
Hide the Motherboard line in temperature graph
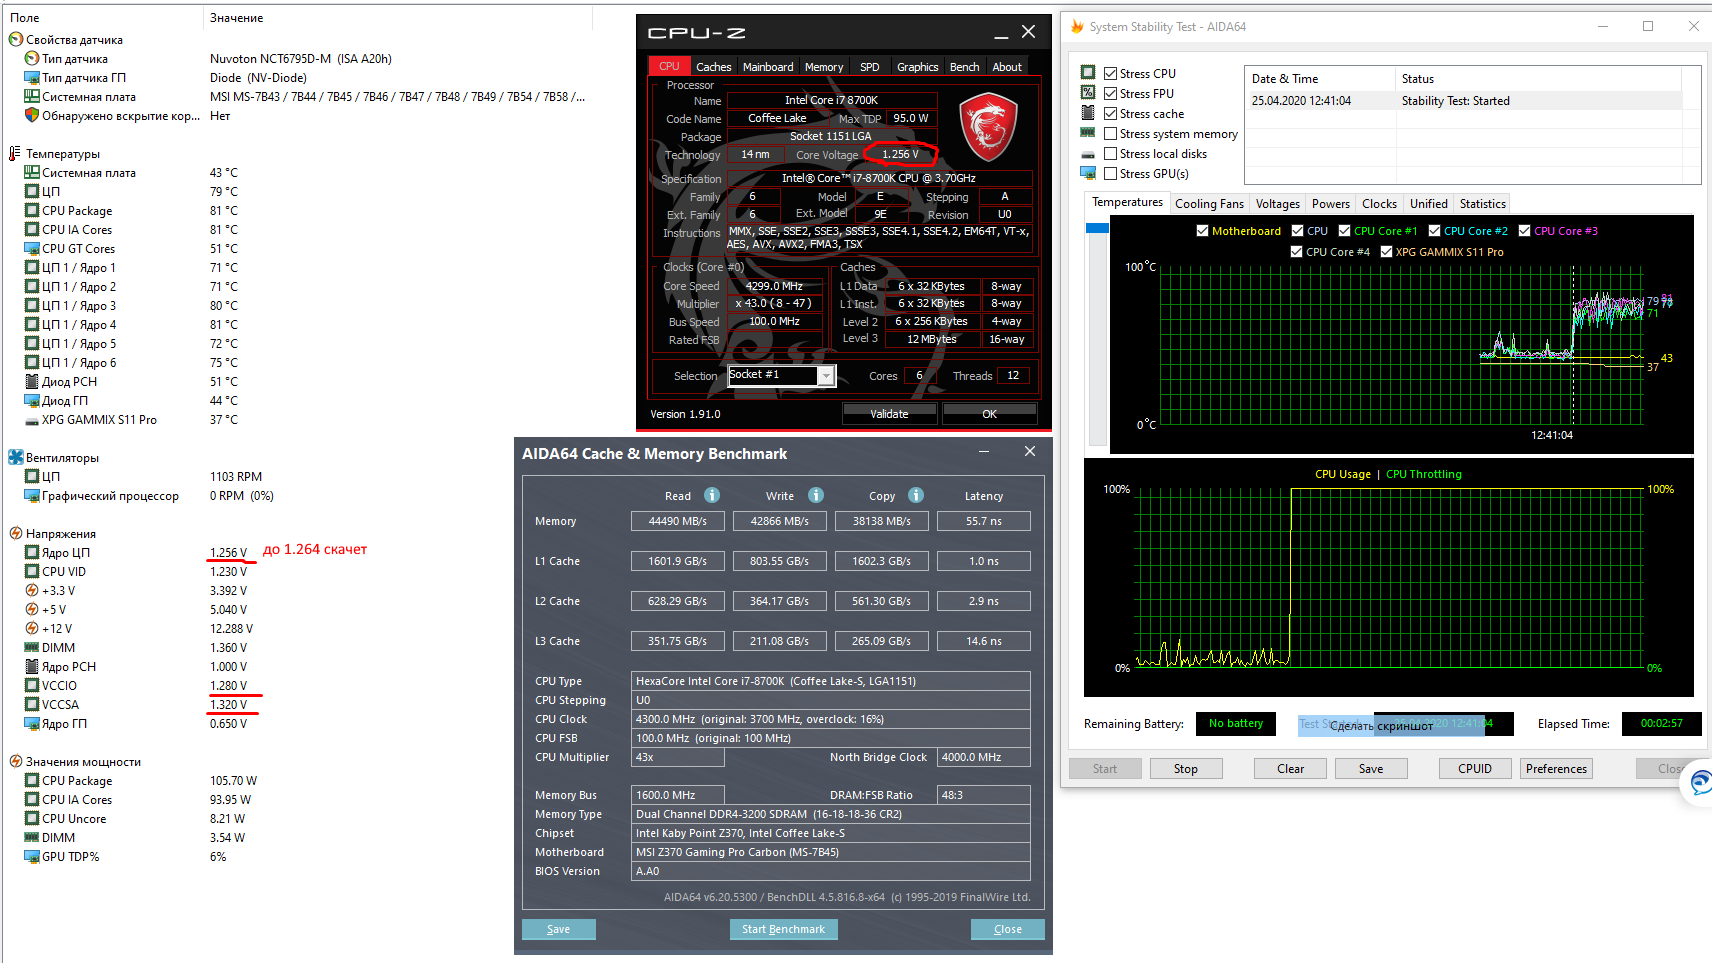(x=1202, y=231)
